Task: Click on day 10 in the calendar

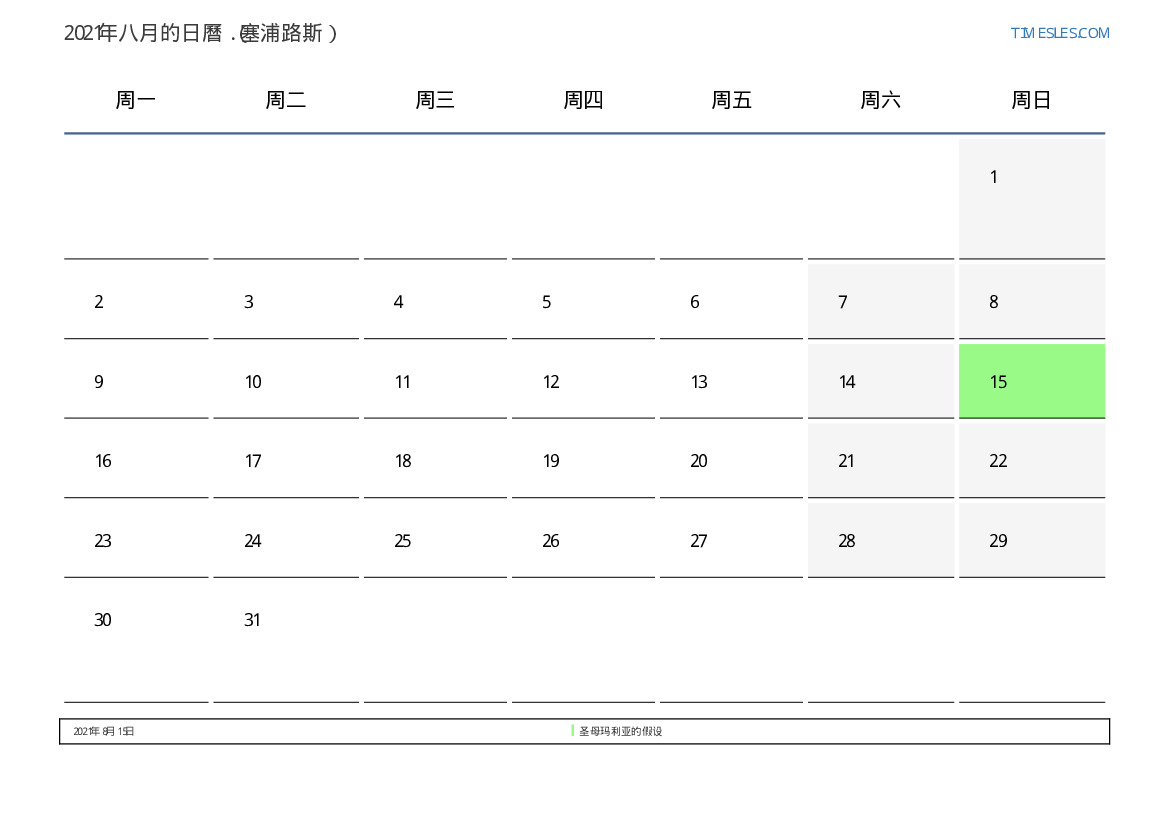Action: coord(285,381)
